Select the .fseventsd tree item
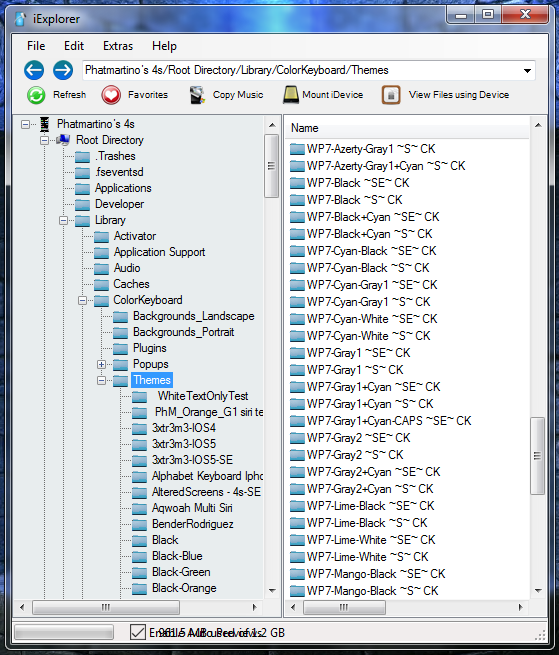Viewport: 559px width, 655px height. tap(119, 172)
